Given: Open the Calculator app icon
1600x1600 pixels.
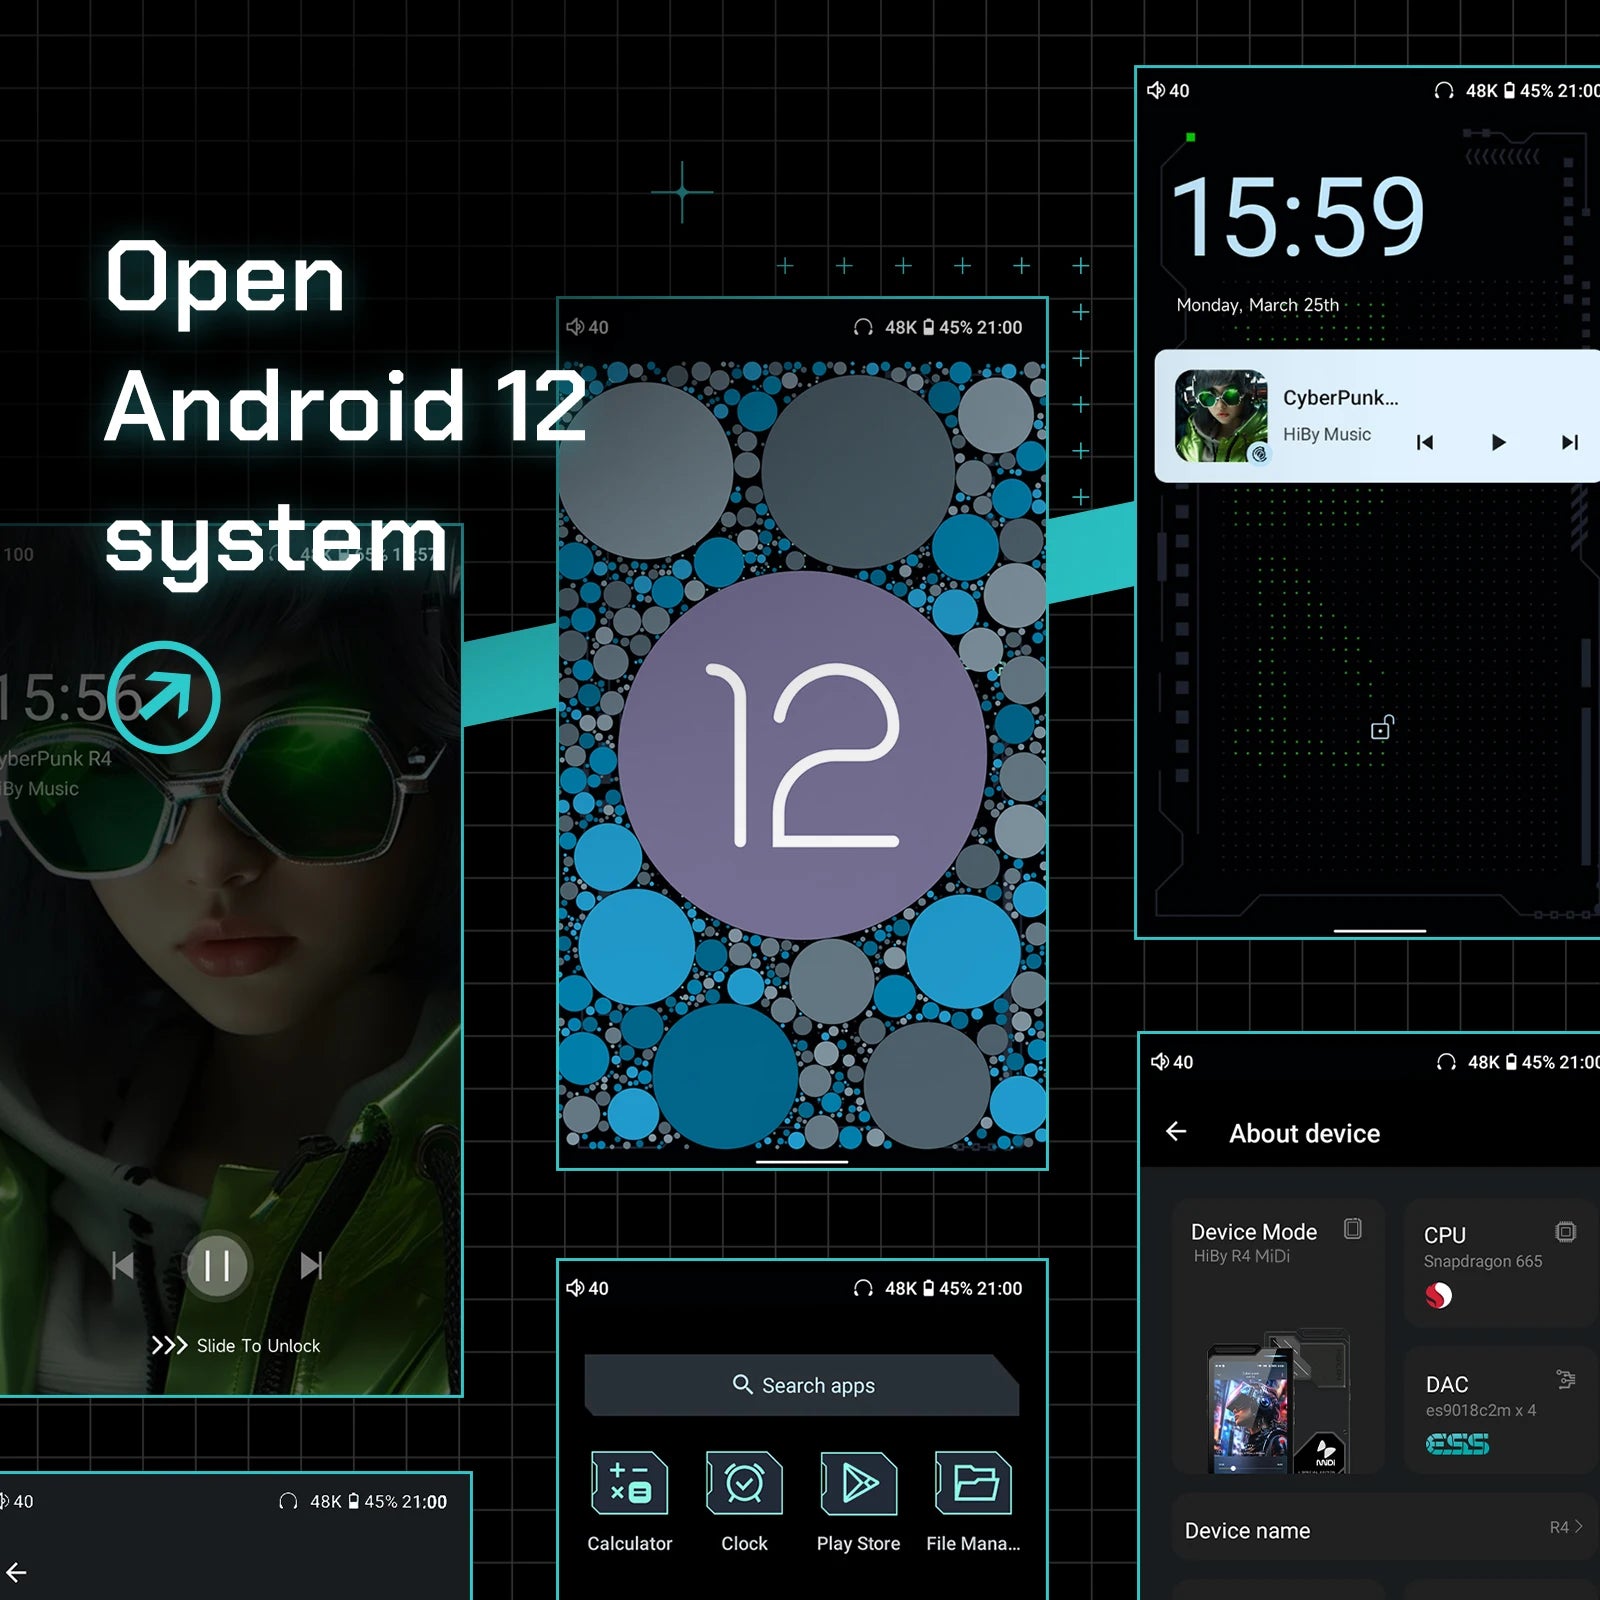Looking at the screenshot, I should (629, 1484).
